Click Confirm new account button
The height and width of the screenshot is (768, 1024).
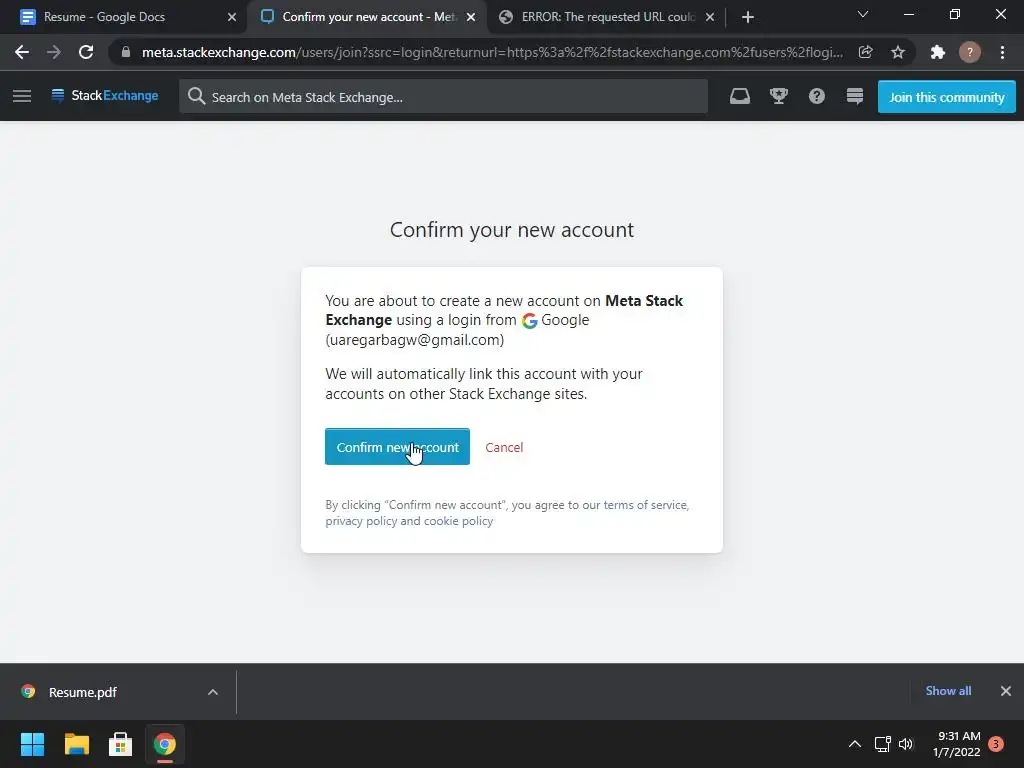397,447
